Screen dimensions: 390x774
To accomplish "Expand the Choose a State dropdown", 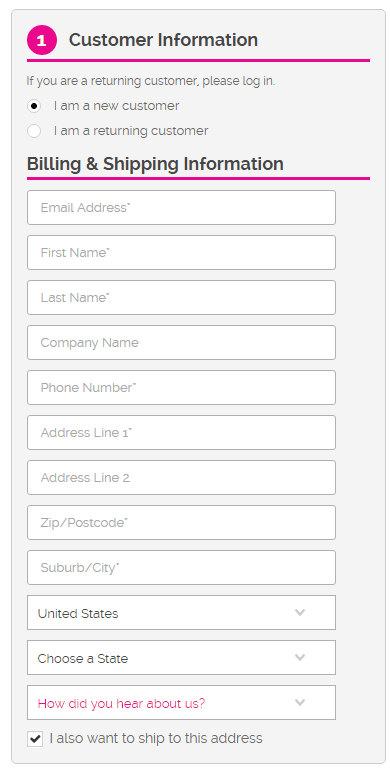I will click(x=181, y=658).
